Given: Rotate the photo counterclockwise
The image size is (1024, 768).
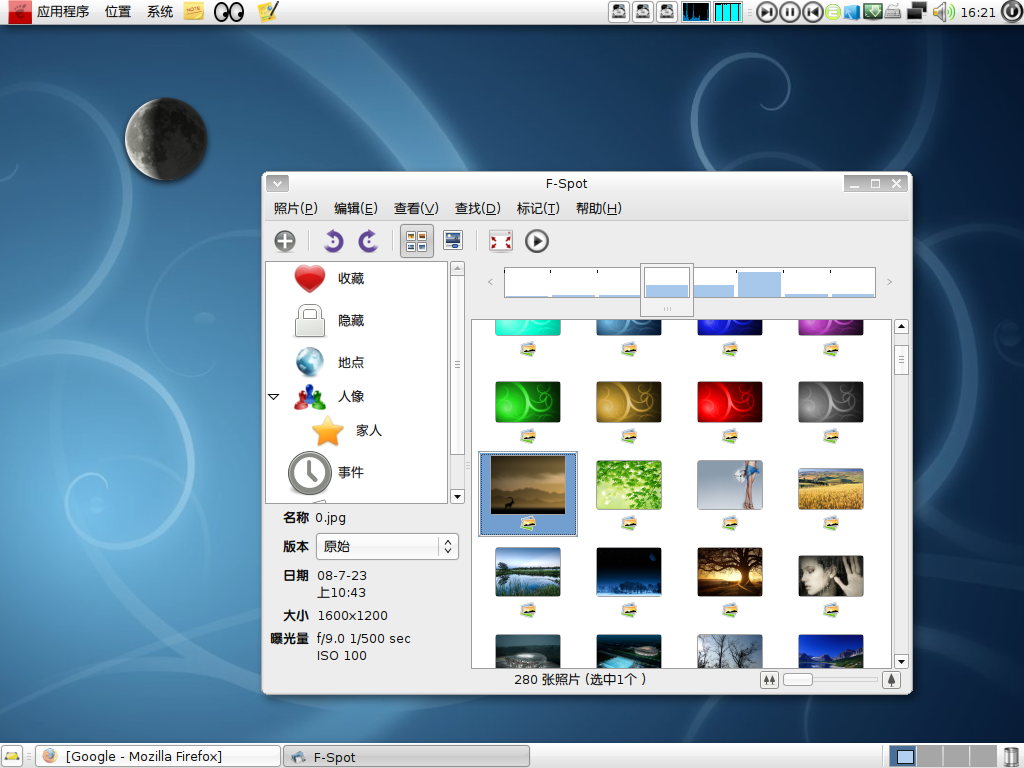Looking at the screenshot, I should [x=333, y=241].
